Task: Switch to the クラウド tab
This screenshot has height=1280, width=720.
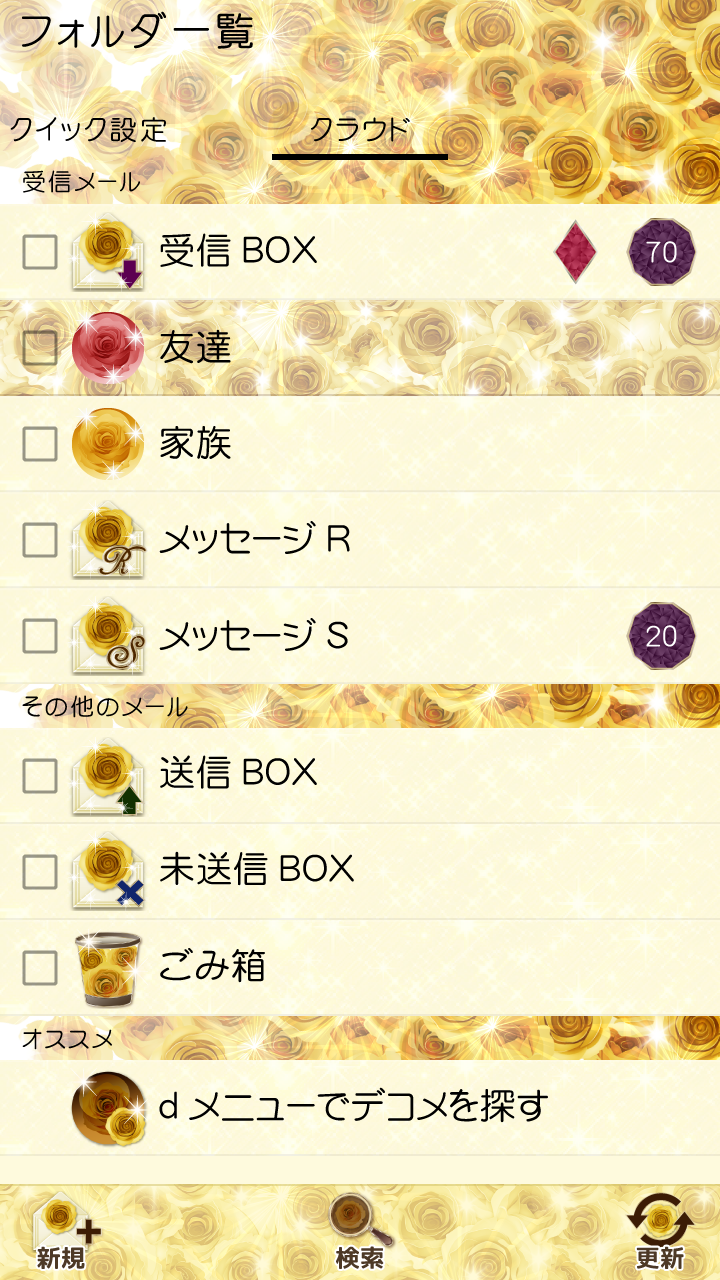Action: pos(359,130)
